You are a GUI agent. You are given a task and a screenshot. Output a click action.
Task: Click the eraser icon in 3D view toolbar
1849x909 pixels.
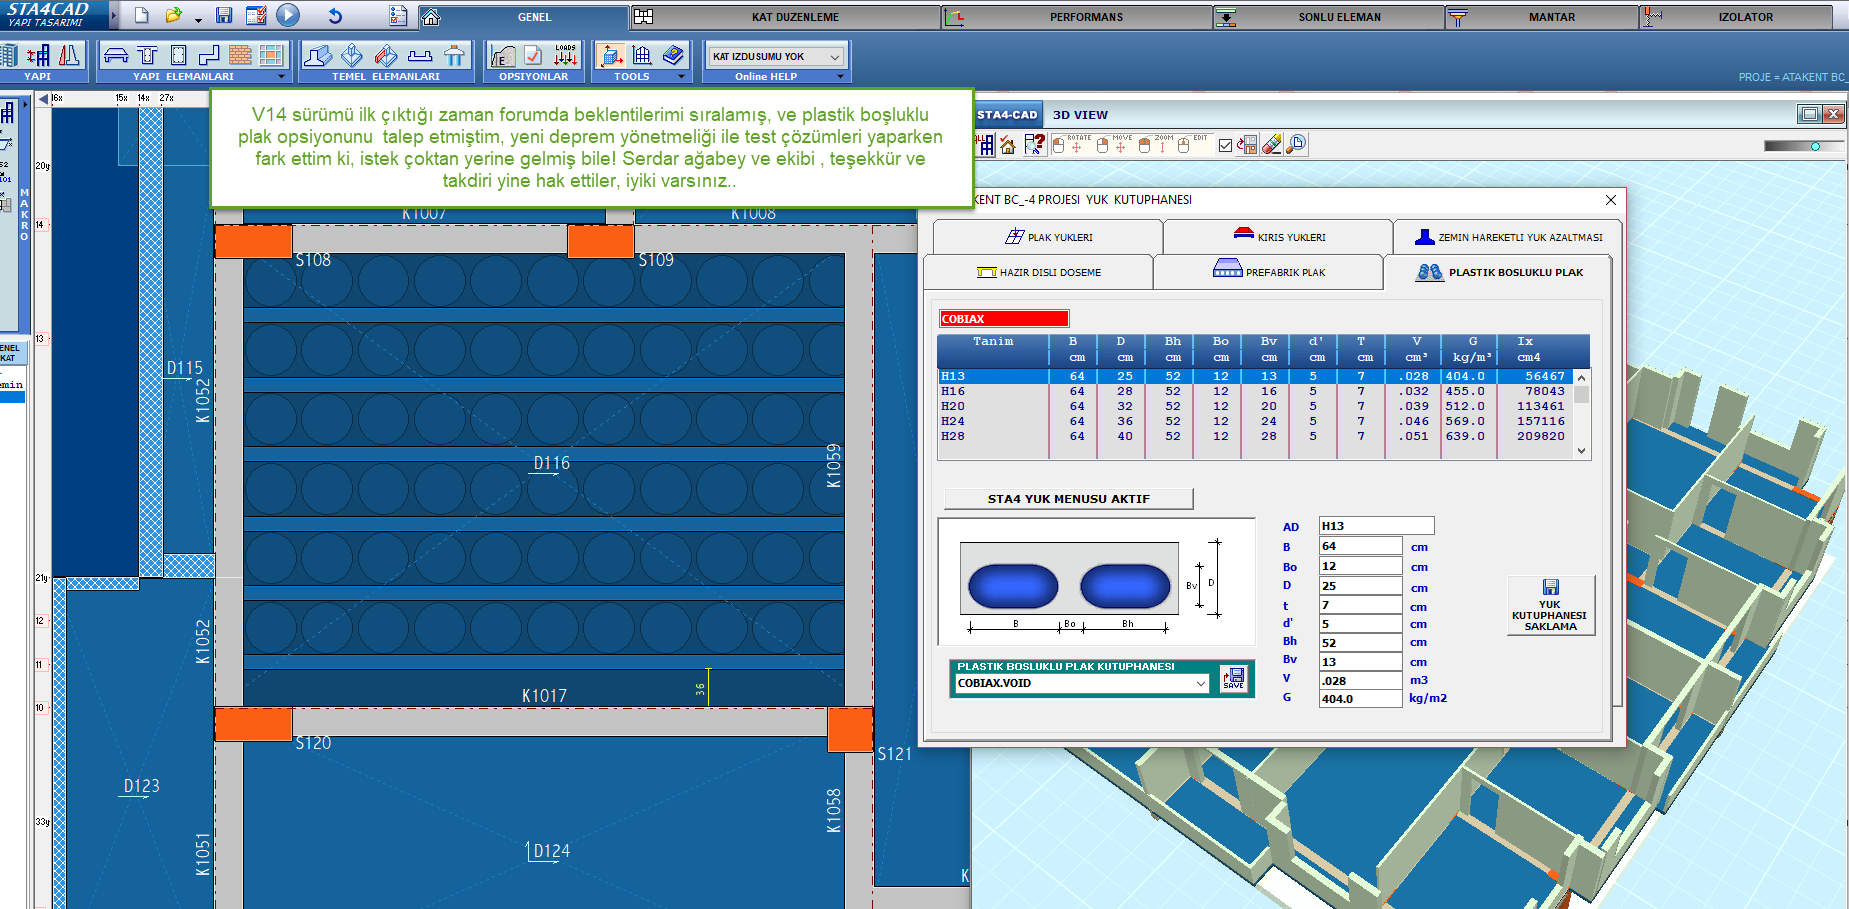[x=1272, y=145]
